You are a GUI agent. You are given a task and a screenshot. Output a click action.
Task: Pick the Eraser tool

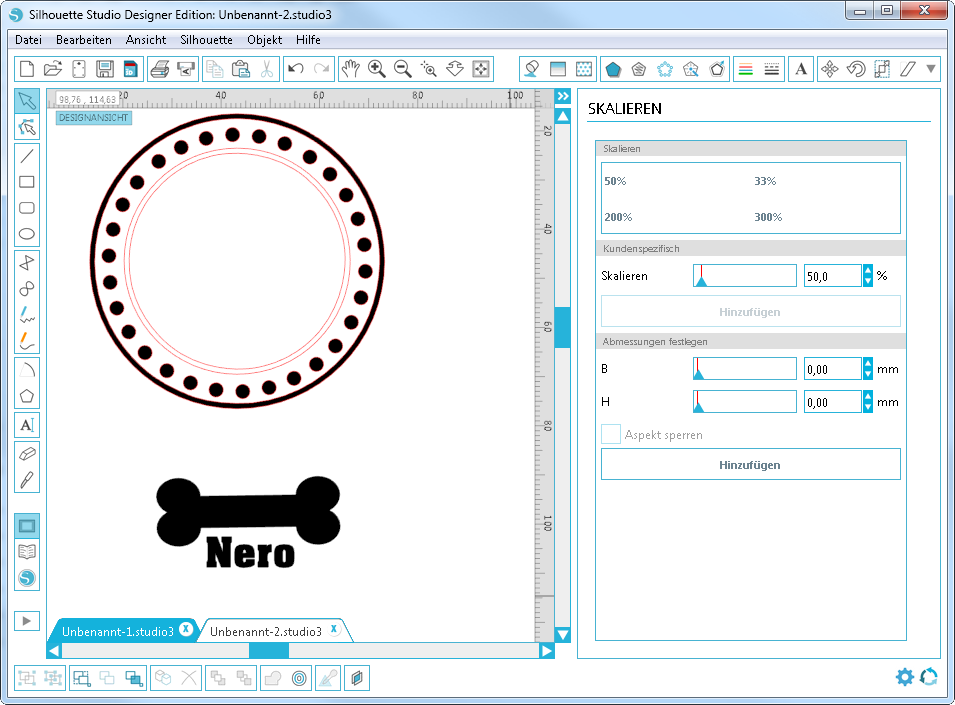point(27,453)
